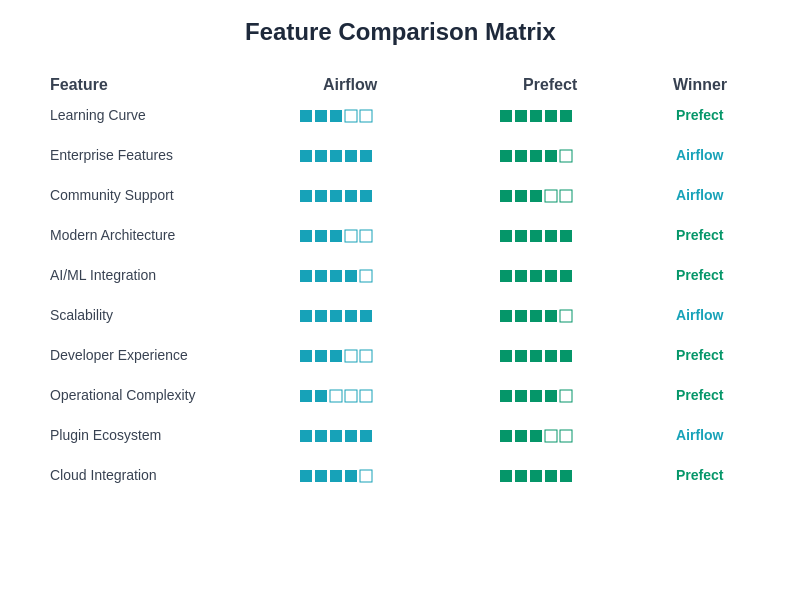
Task: Click the Prefect rating squares for Enterprise Features
Action: click(x=536, y=156)
